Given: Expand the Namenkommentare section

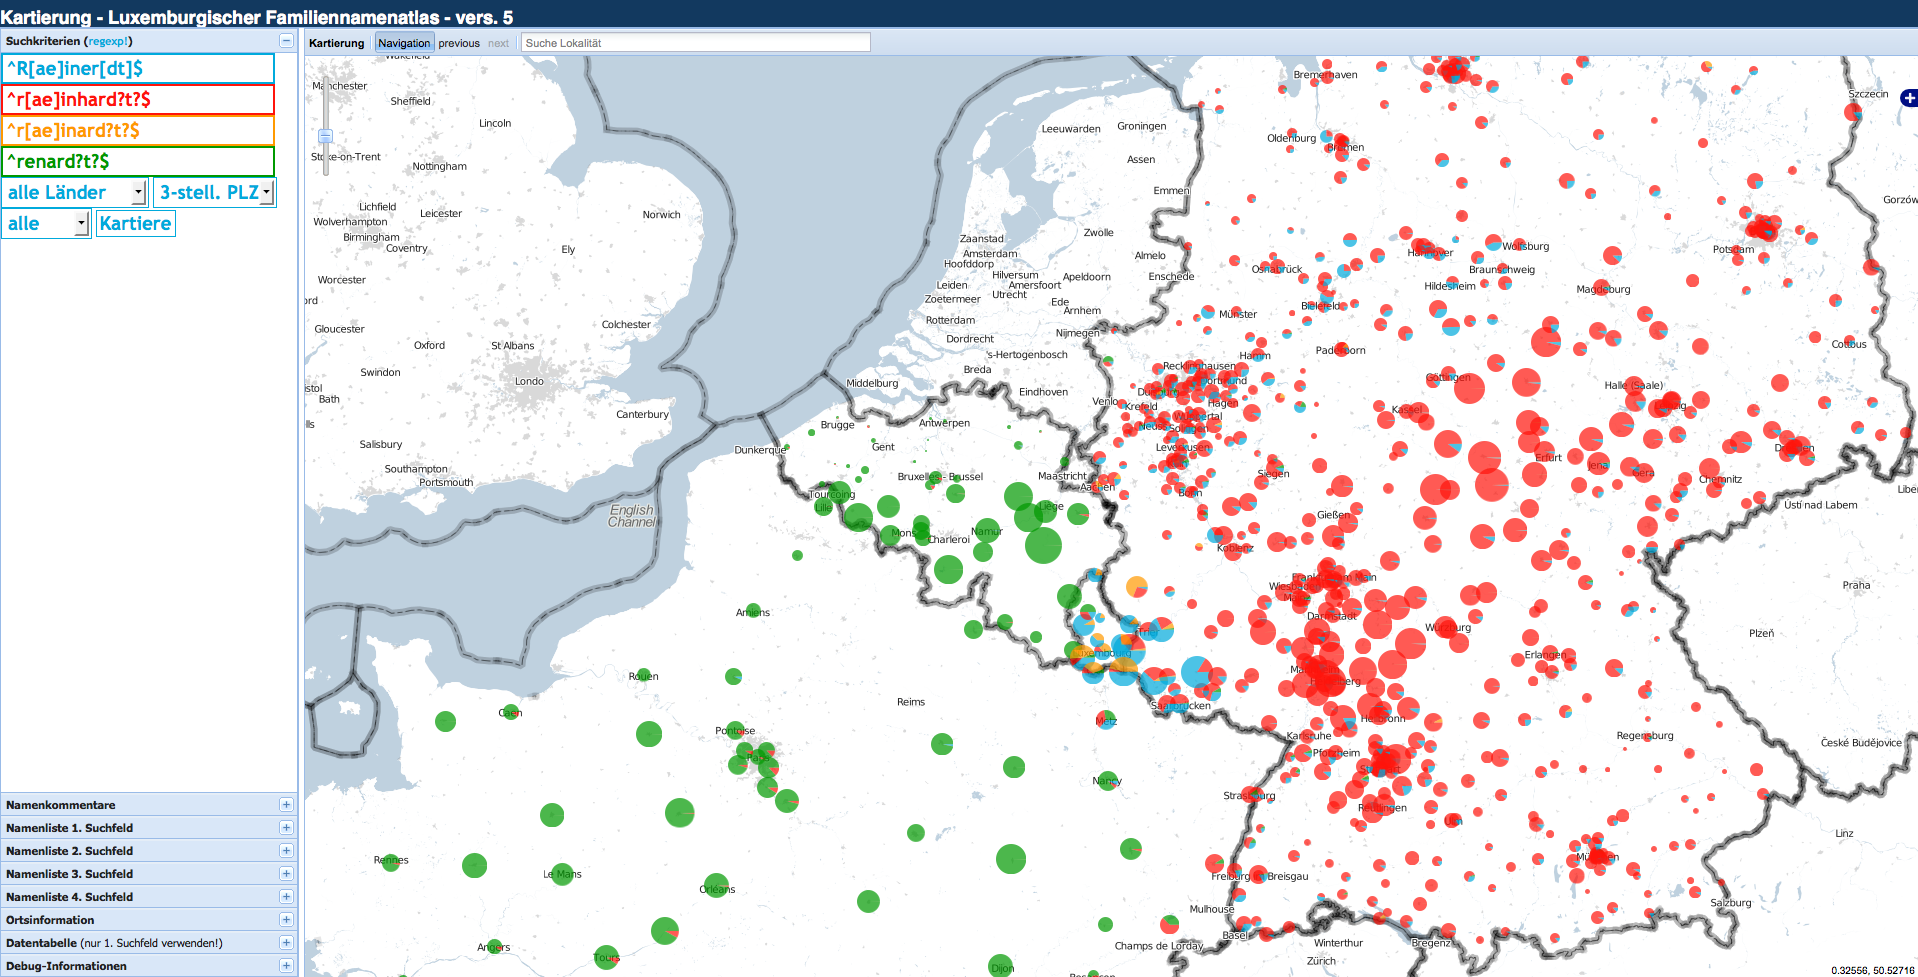Looking at the screenshot, I should [286, 805].
